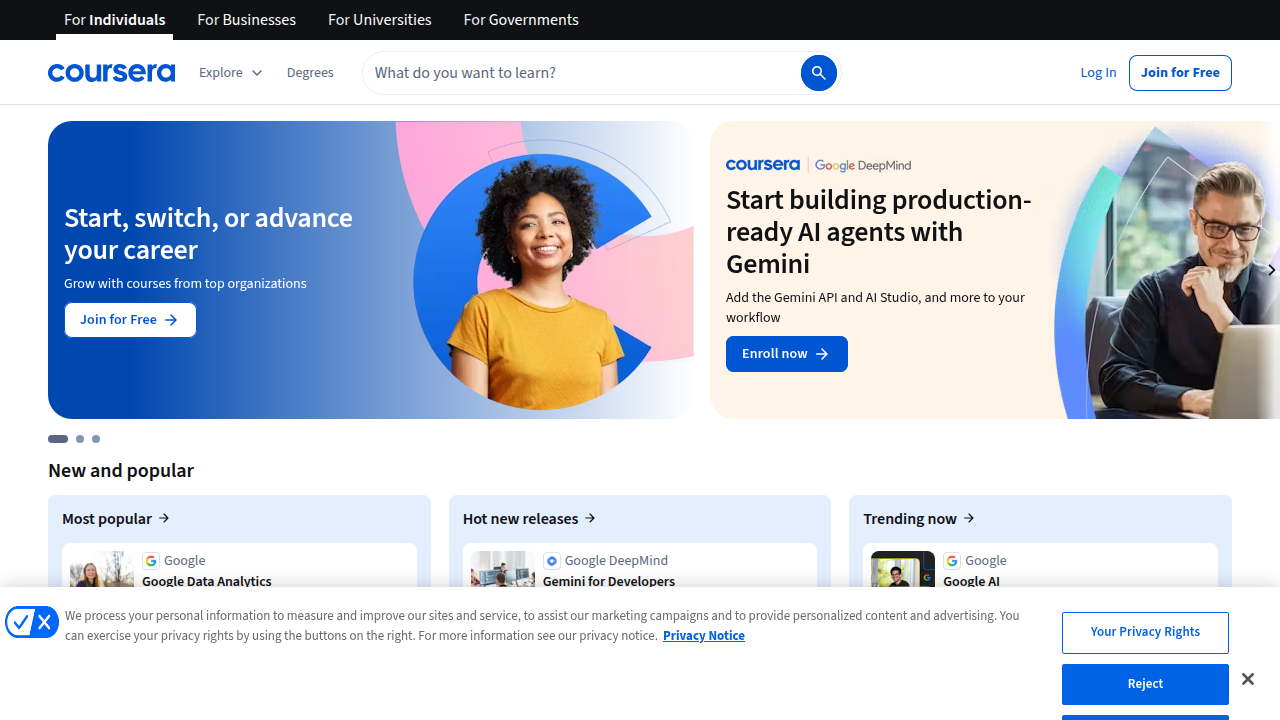The image size is (1280, 720).
Task: Go to For Governments tab
Action: click(x=521, y=20)
